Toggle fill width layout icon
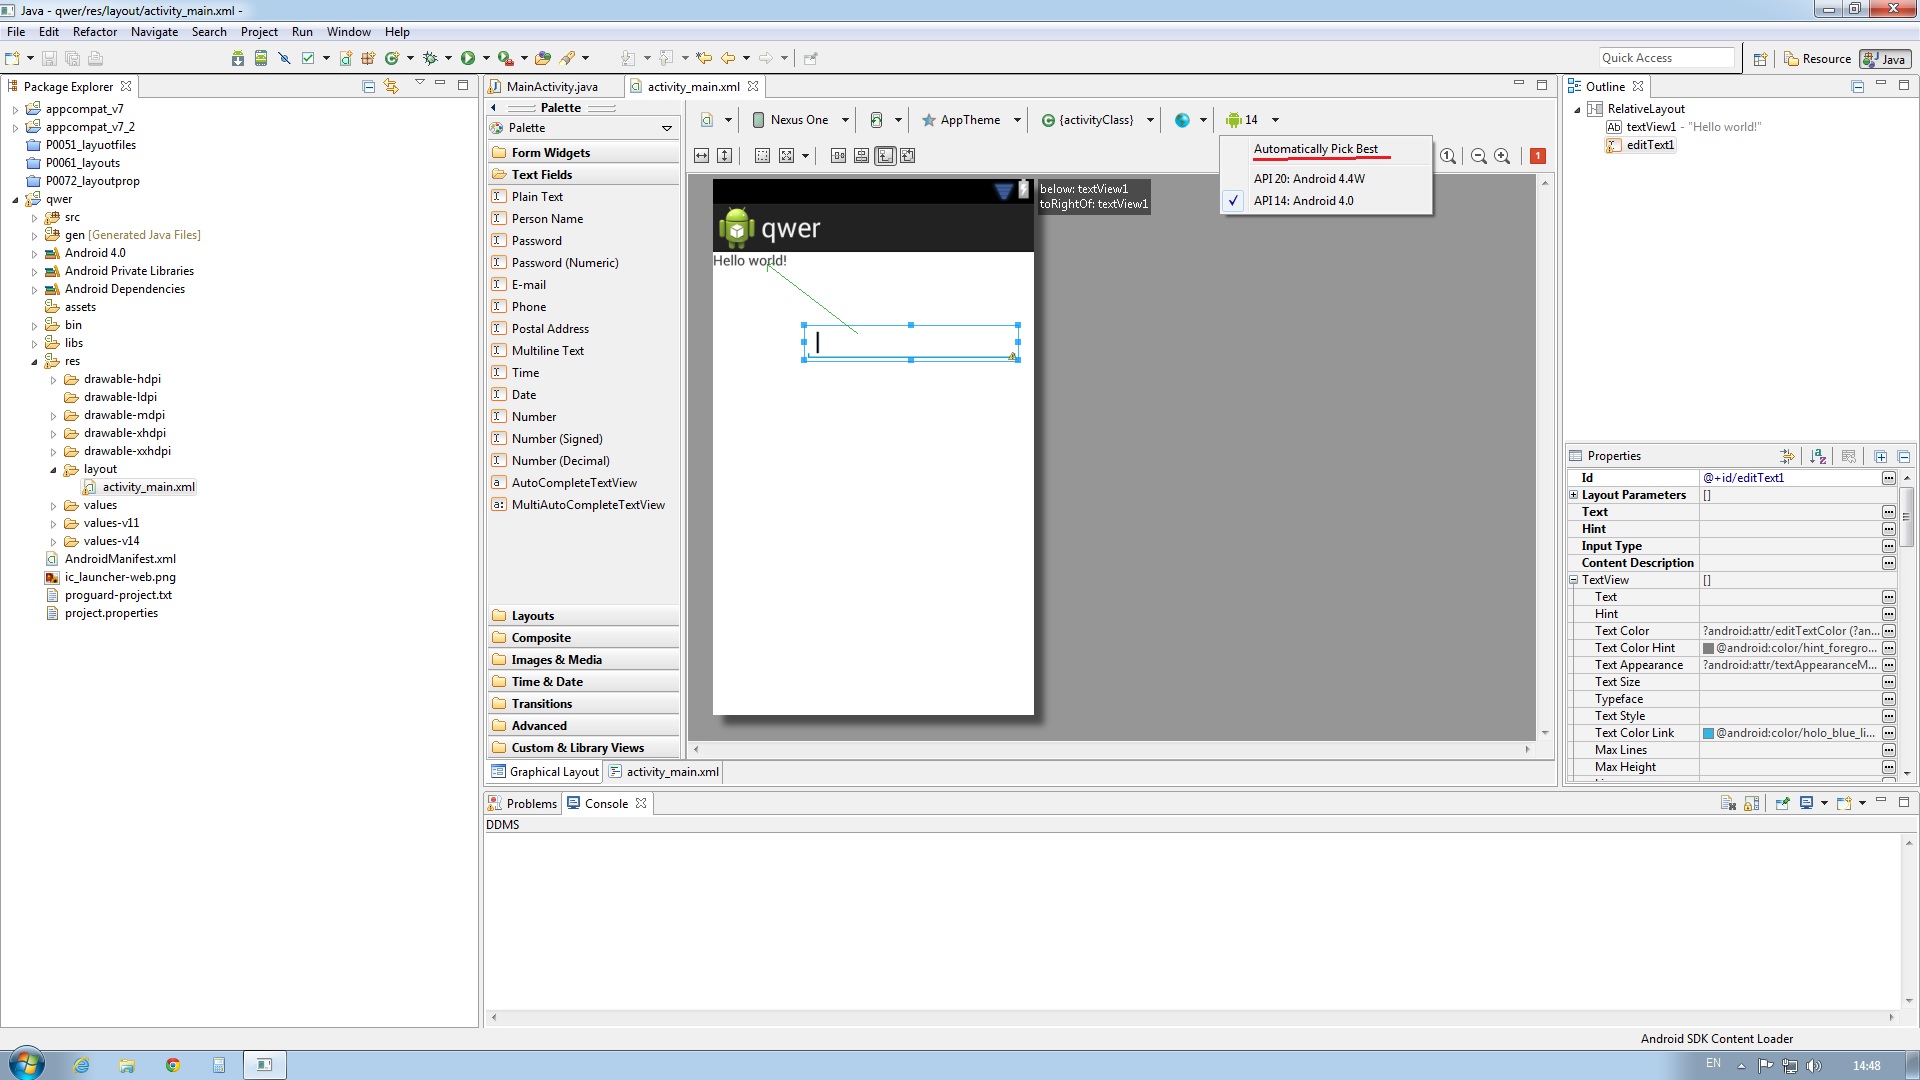The width and height of the screenshot is (1920, 1080). (x=702, y=156)
